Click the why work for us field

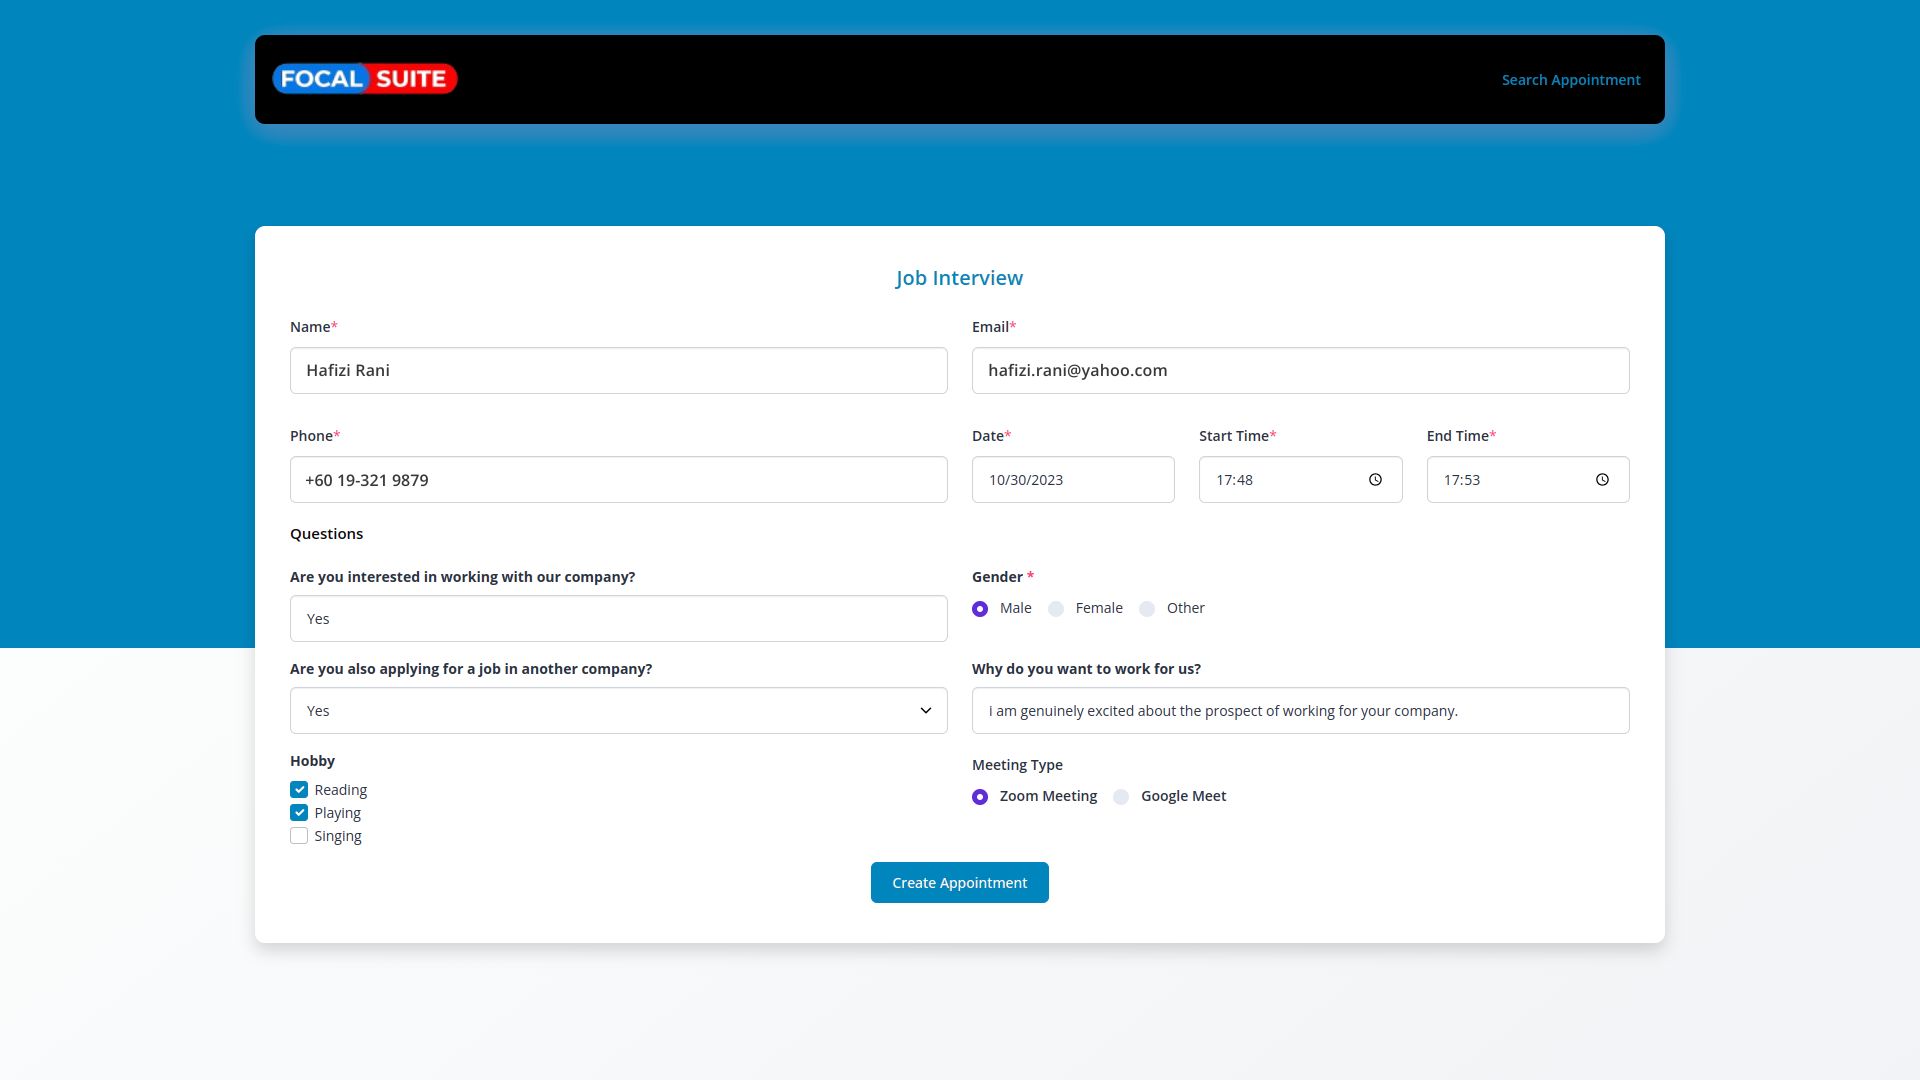point(1300,711)
